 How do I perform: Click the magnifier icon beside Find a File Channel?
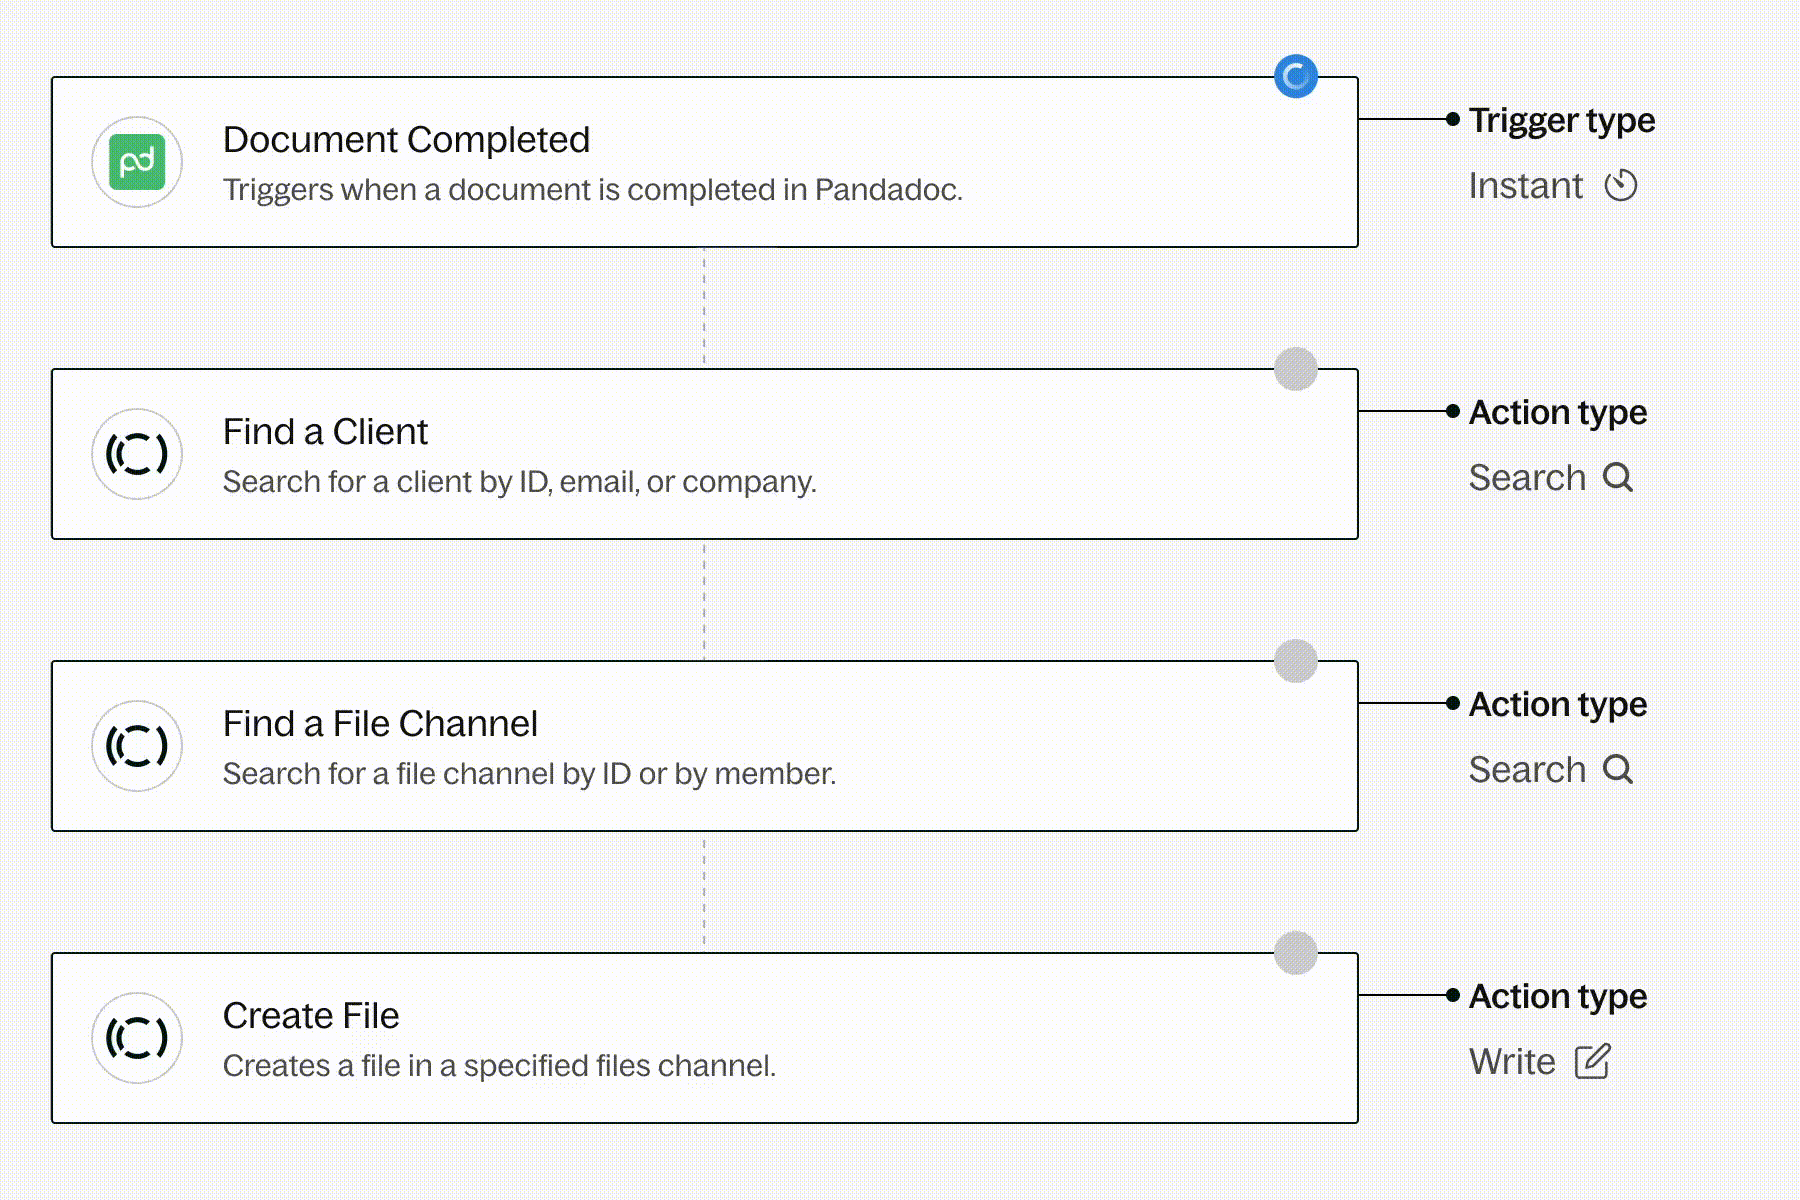(x=1618, y=770)
